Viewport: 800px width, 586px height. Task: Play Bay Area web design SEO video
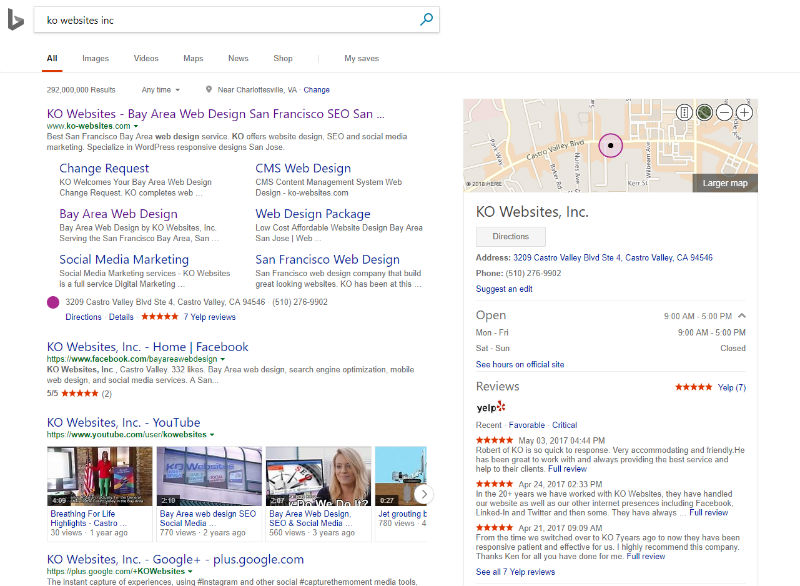tap(209, 476)
